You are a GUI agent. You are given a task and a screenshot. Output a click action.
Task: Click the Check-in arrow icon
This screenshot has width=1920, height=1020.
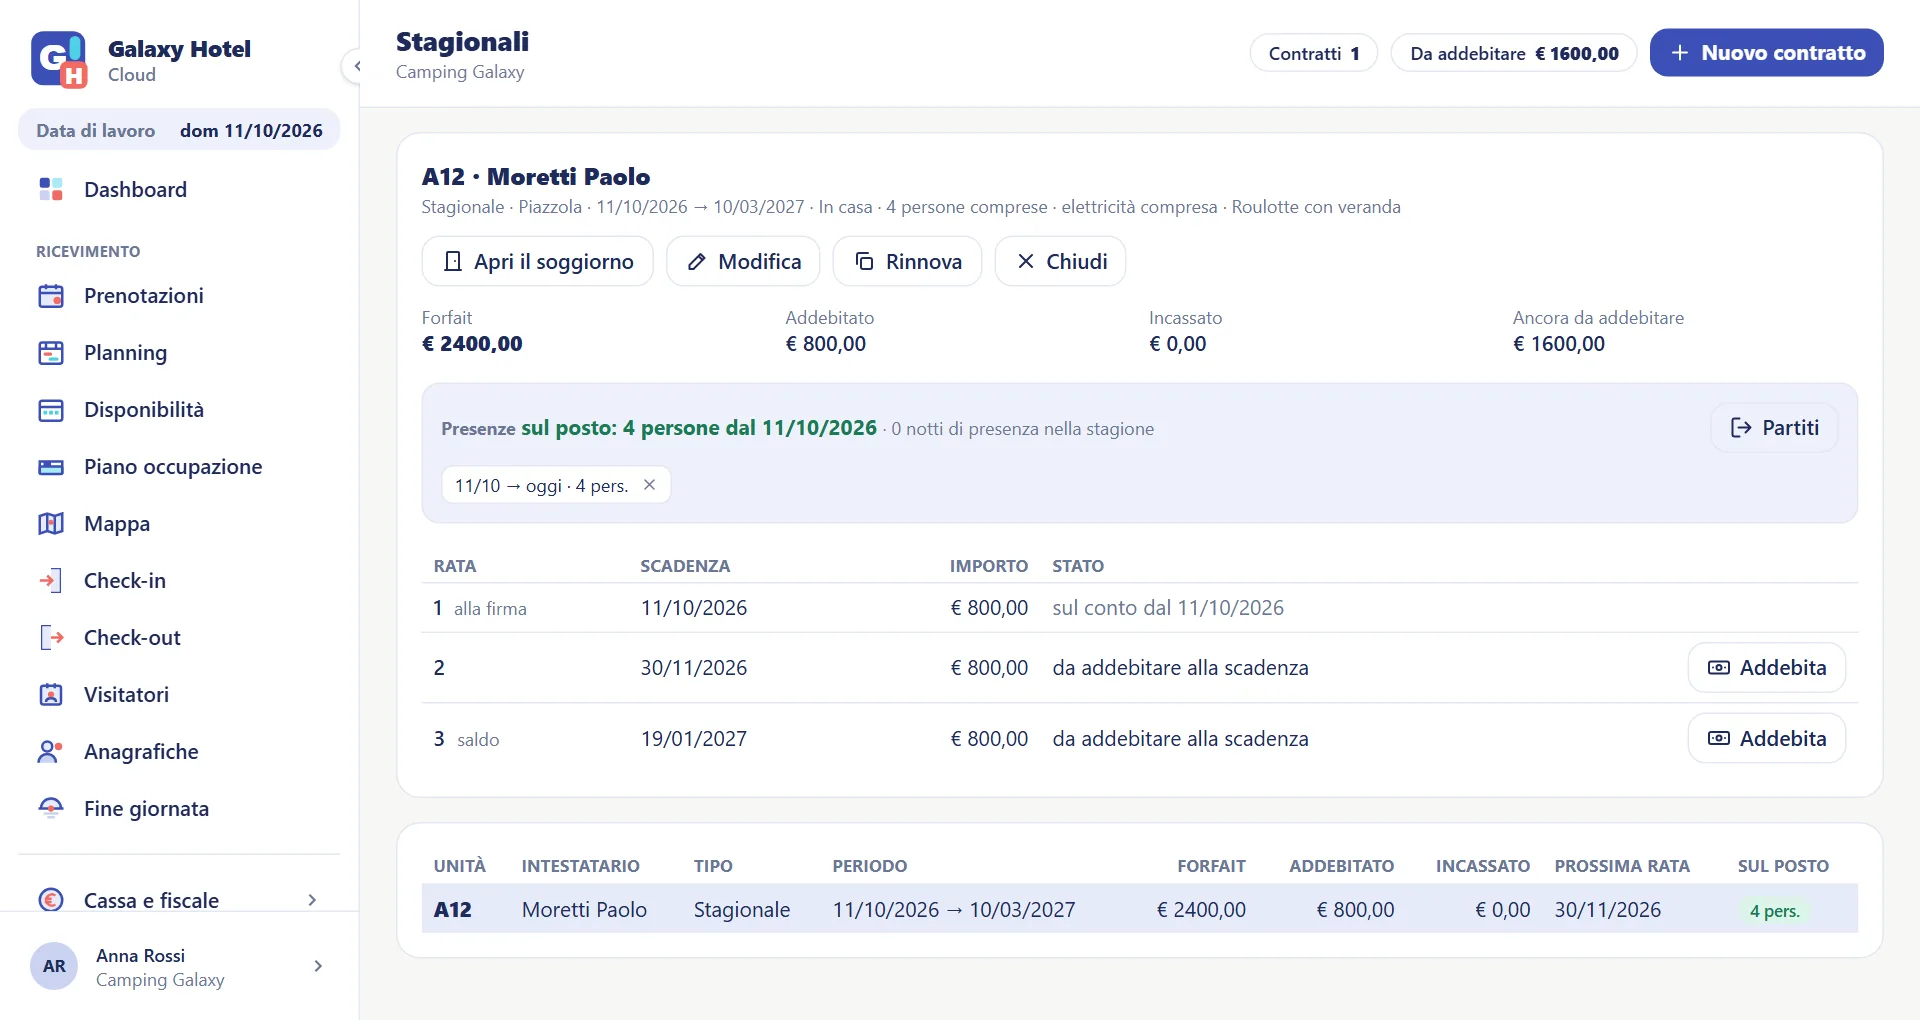coord(51,581)
